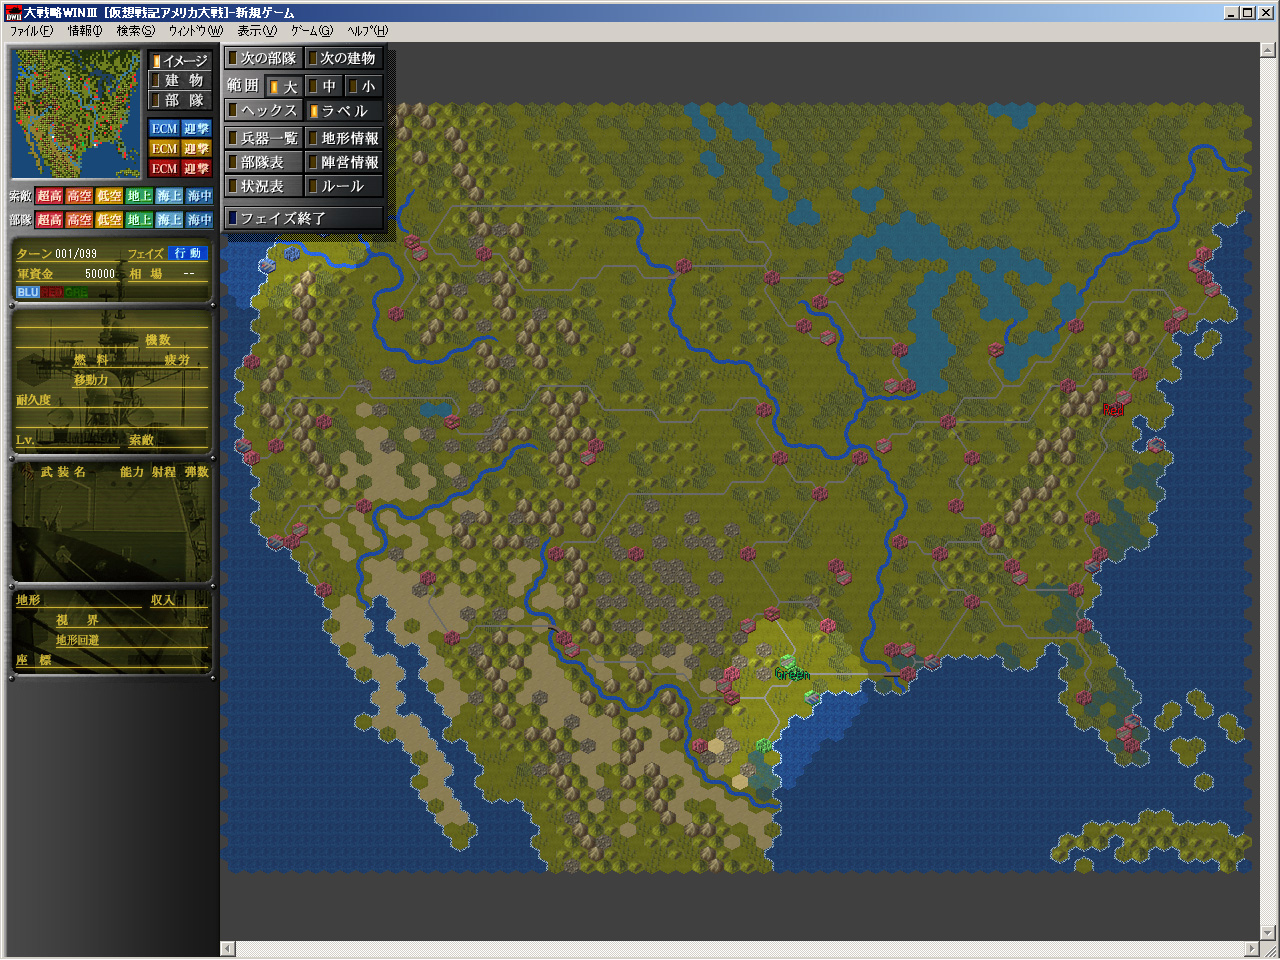Toggle 索敵 row 地上 ground filter
The width and height of the screenshot is (1280, 960).
pyautogui.click(x=139, y=196)
